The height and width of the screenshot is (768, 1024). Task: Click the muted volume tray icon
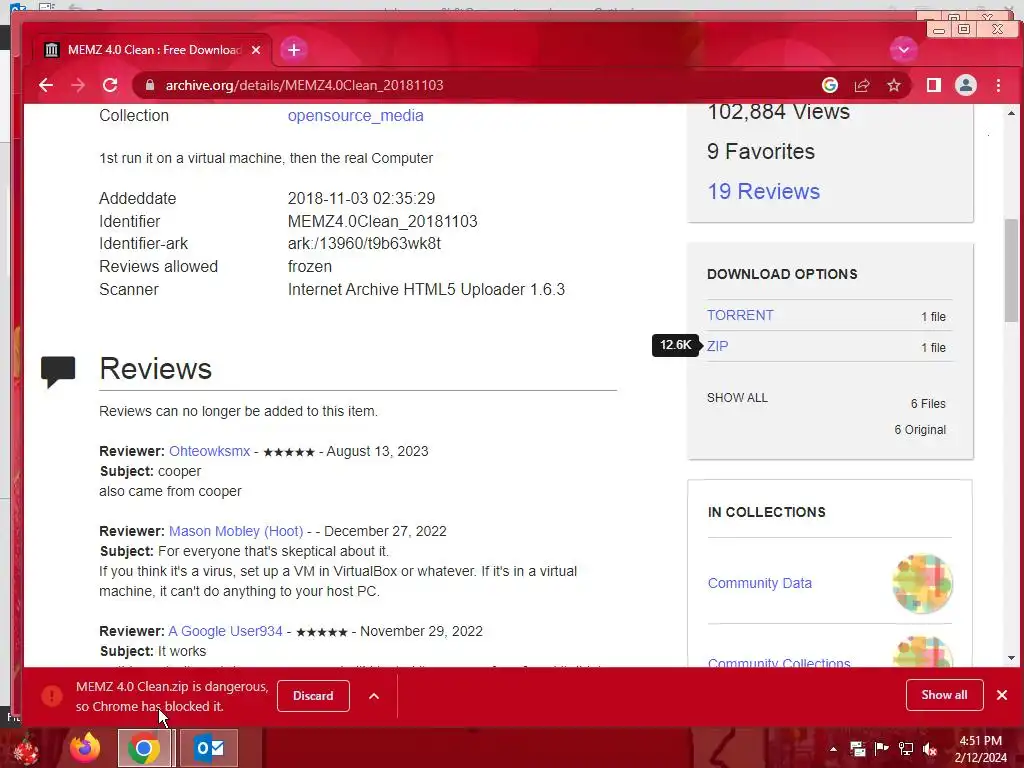point(930,749)
